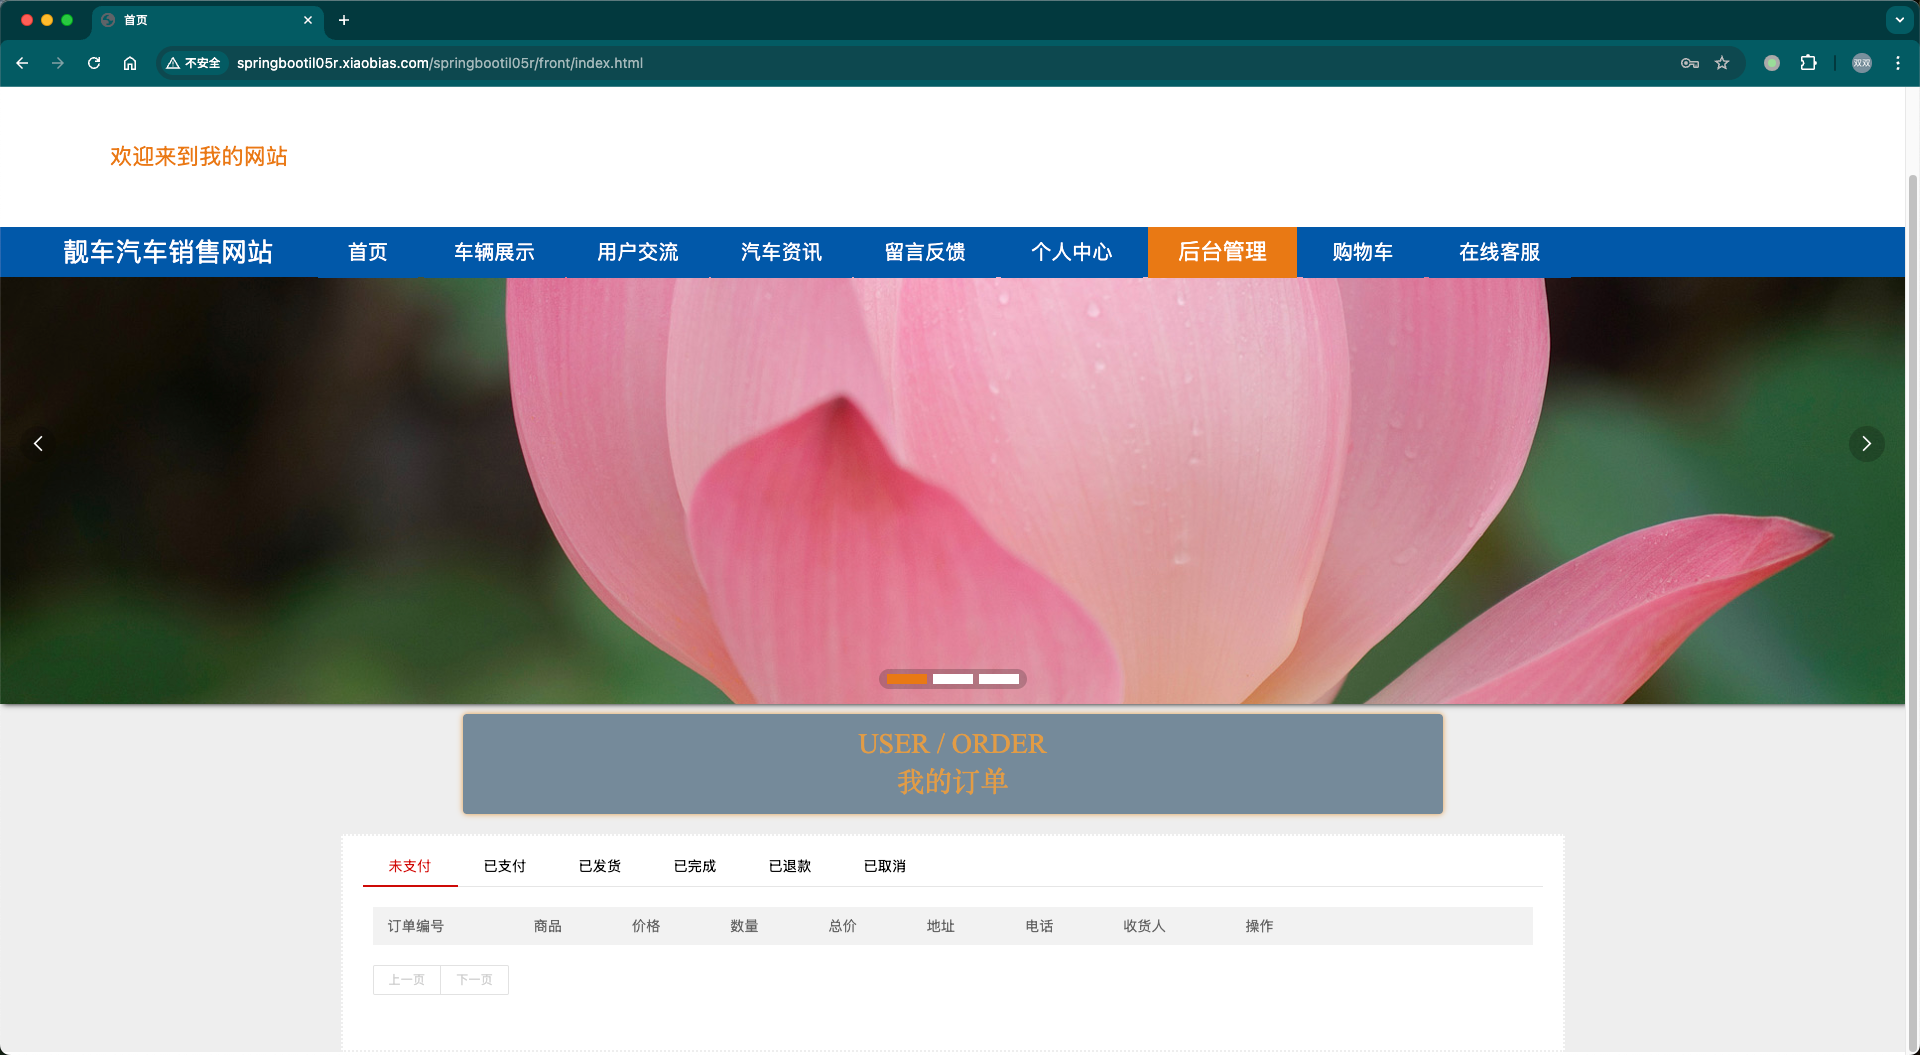The width and height of the screenshot is (1920, 1055).
Task: Open a new browser tab
Action: (x=344, y=20)
